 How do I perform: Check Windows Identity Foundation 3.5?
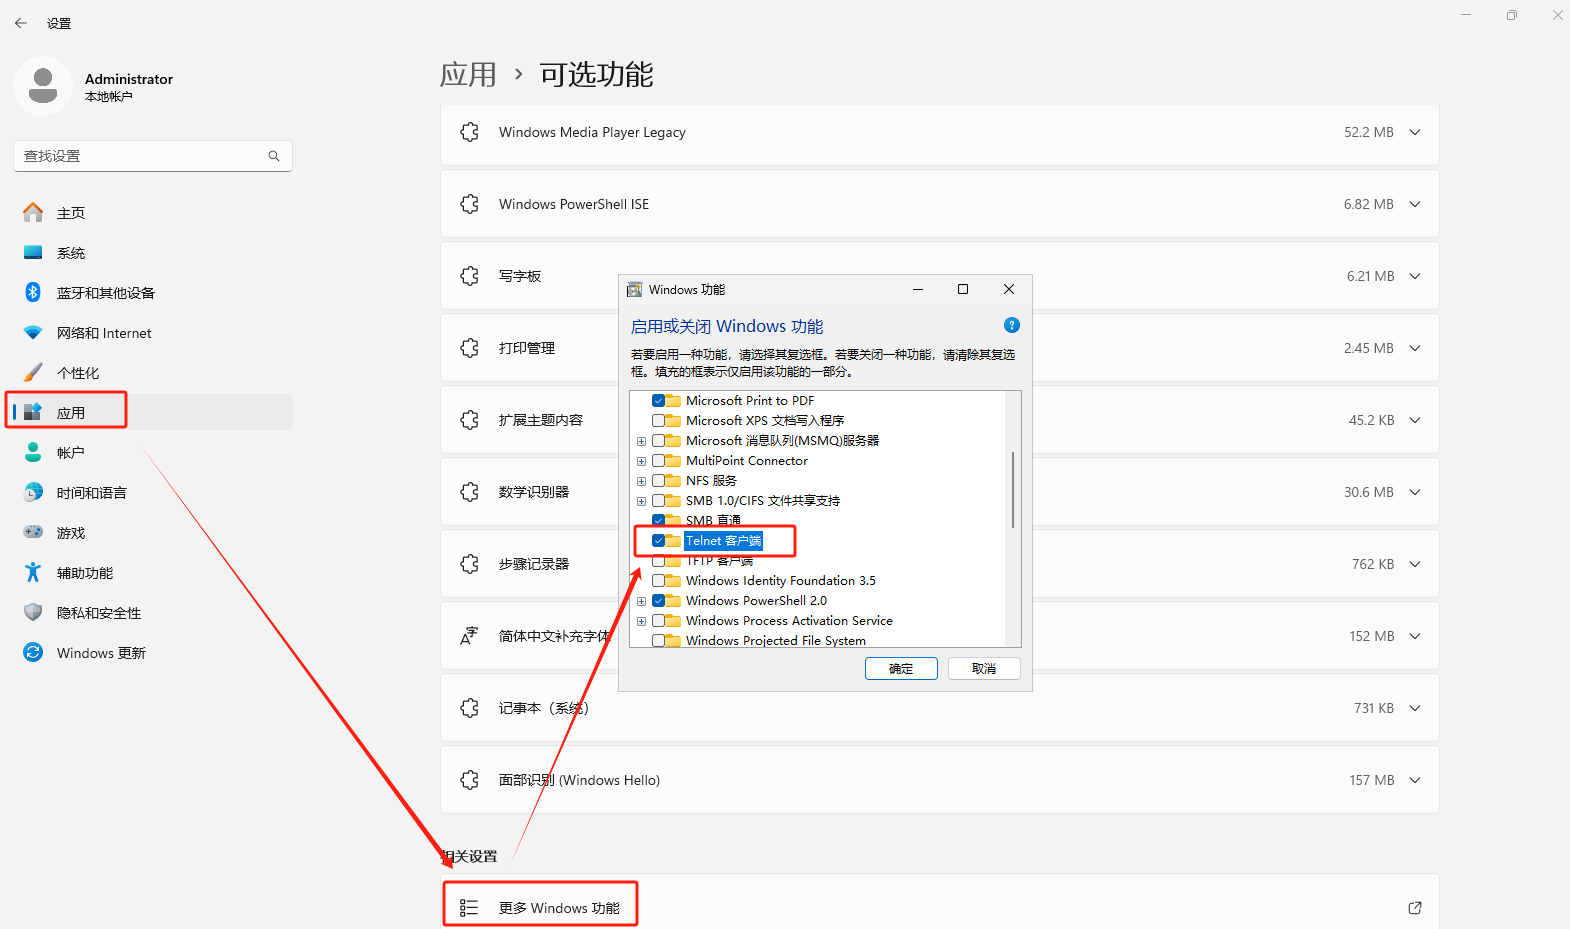(659, 581)
